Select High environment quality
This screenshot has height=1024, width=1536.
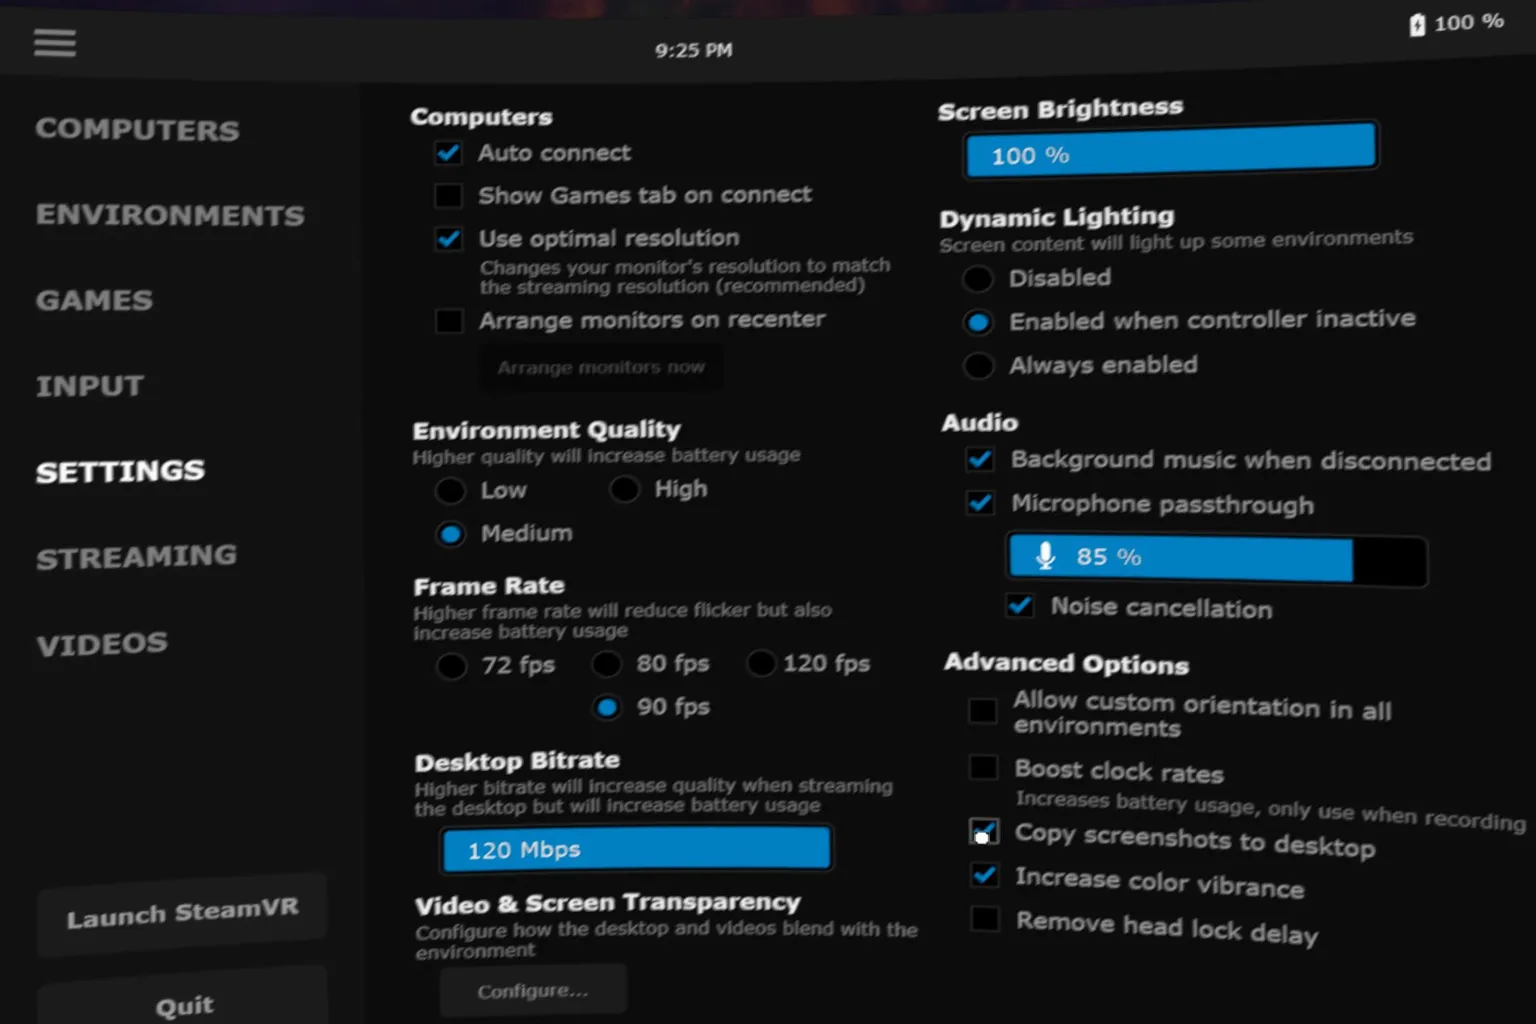(625, 489)
